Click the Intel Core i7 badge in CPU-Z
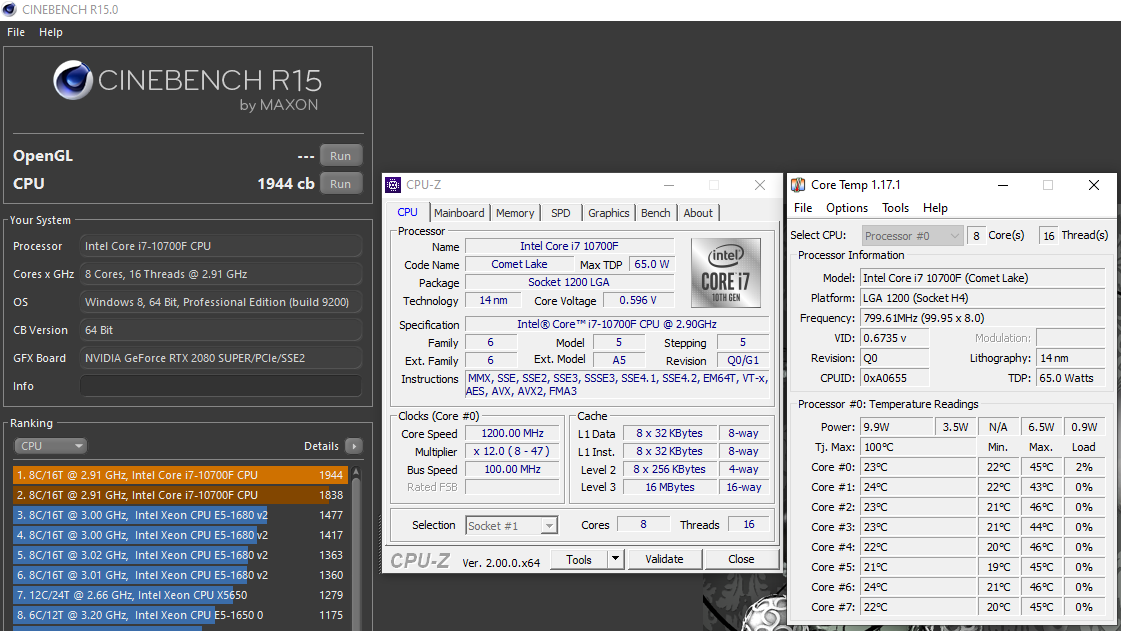This screenshot has width=1121, height=631. [725, 272]
